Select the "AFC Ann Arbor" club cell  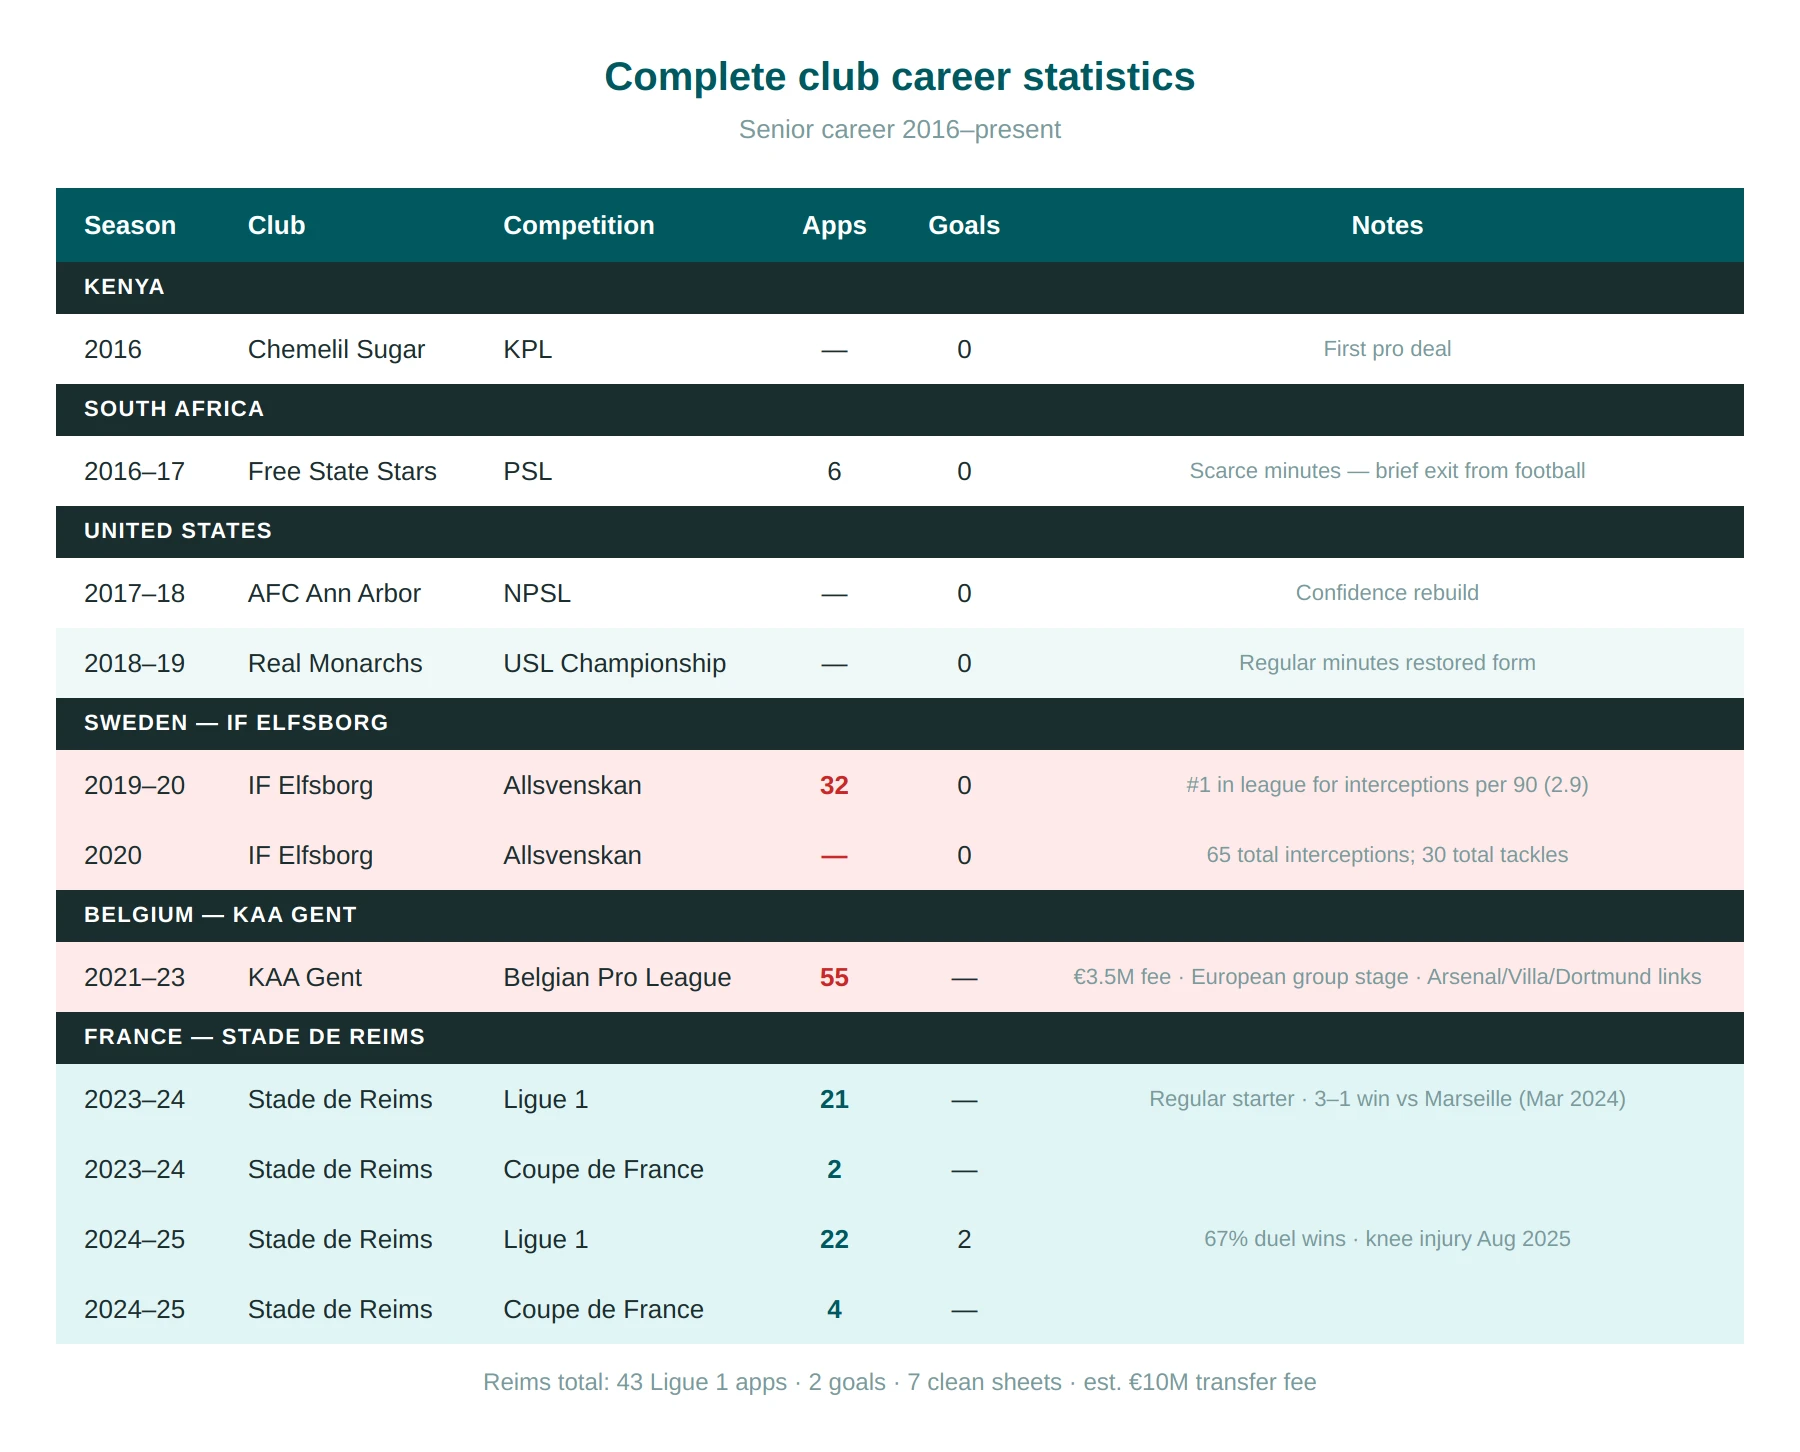(334, 593)
